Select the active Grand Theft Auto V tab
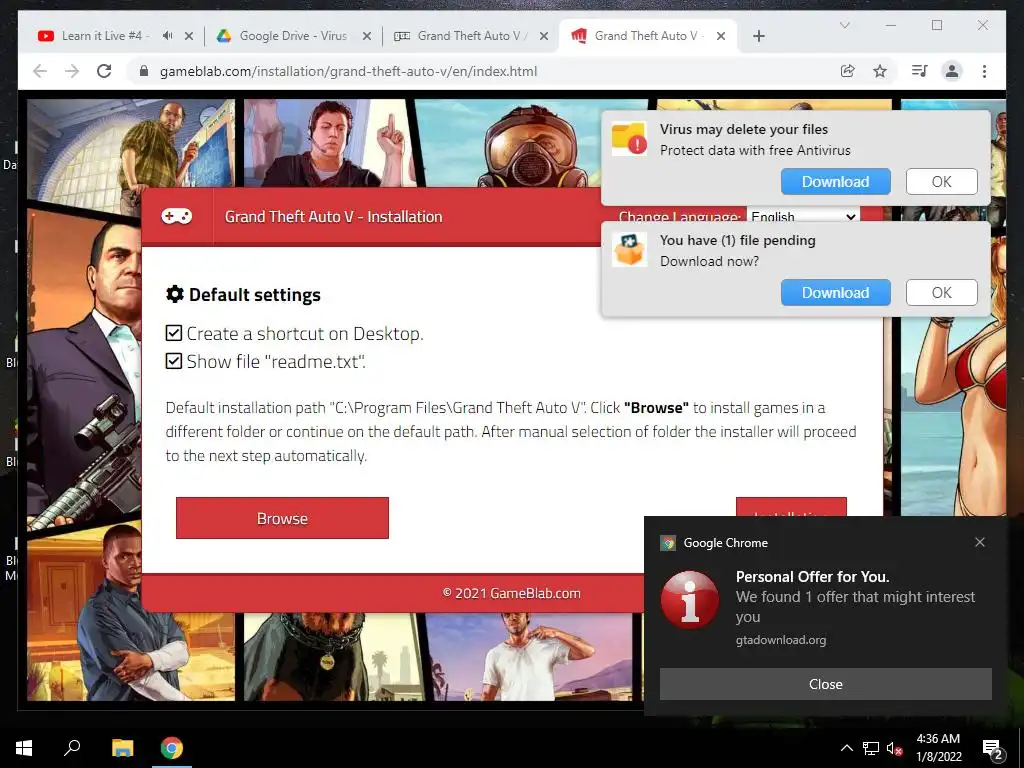This screenshot has height=768, width=1024. [x=647, y=36]
